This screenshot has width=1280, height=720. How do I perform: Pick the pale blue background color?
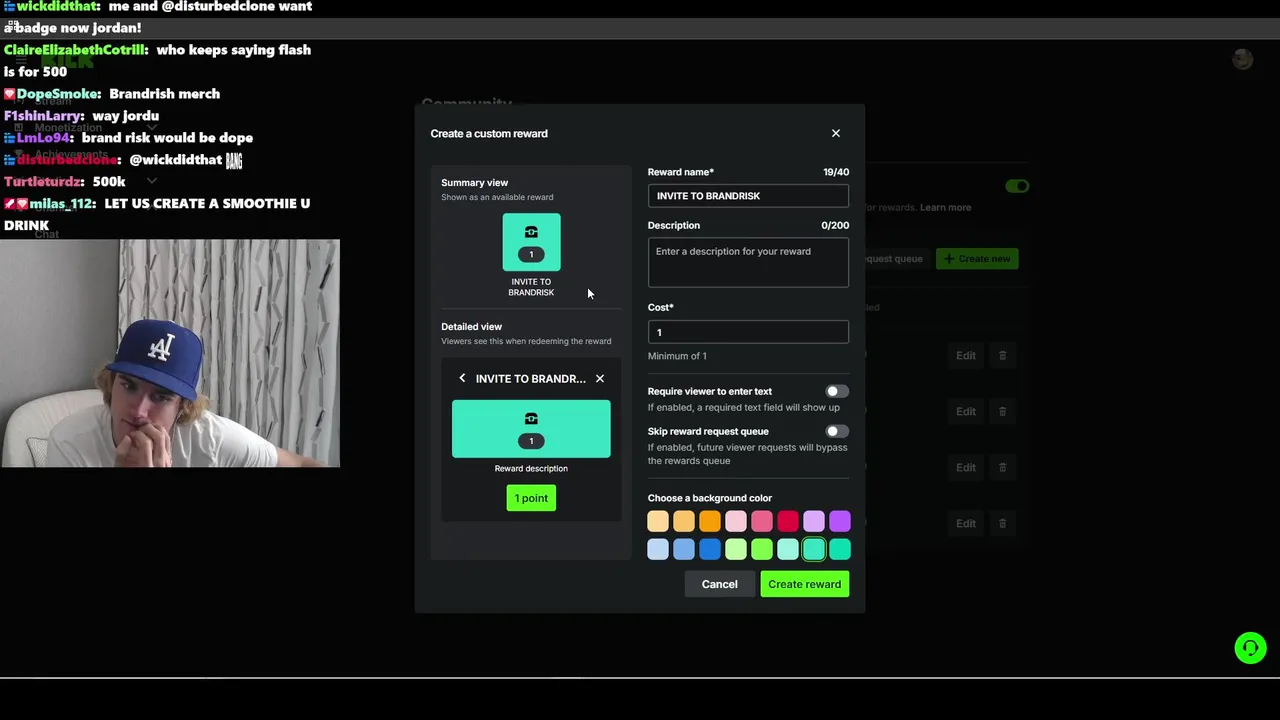coord(658,549)
